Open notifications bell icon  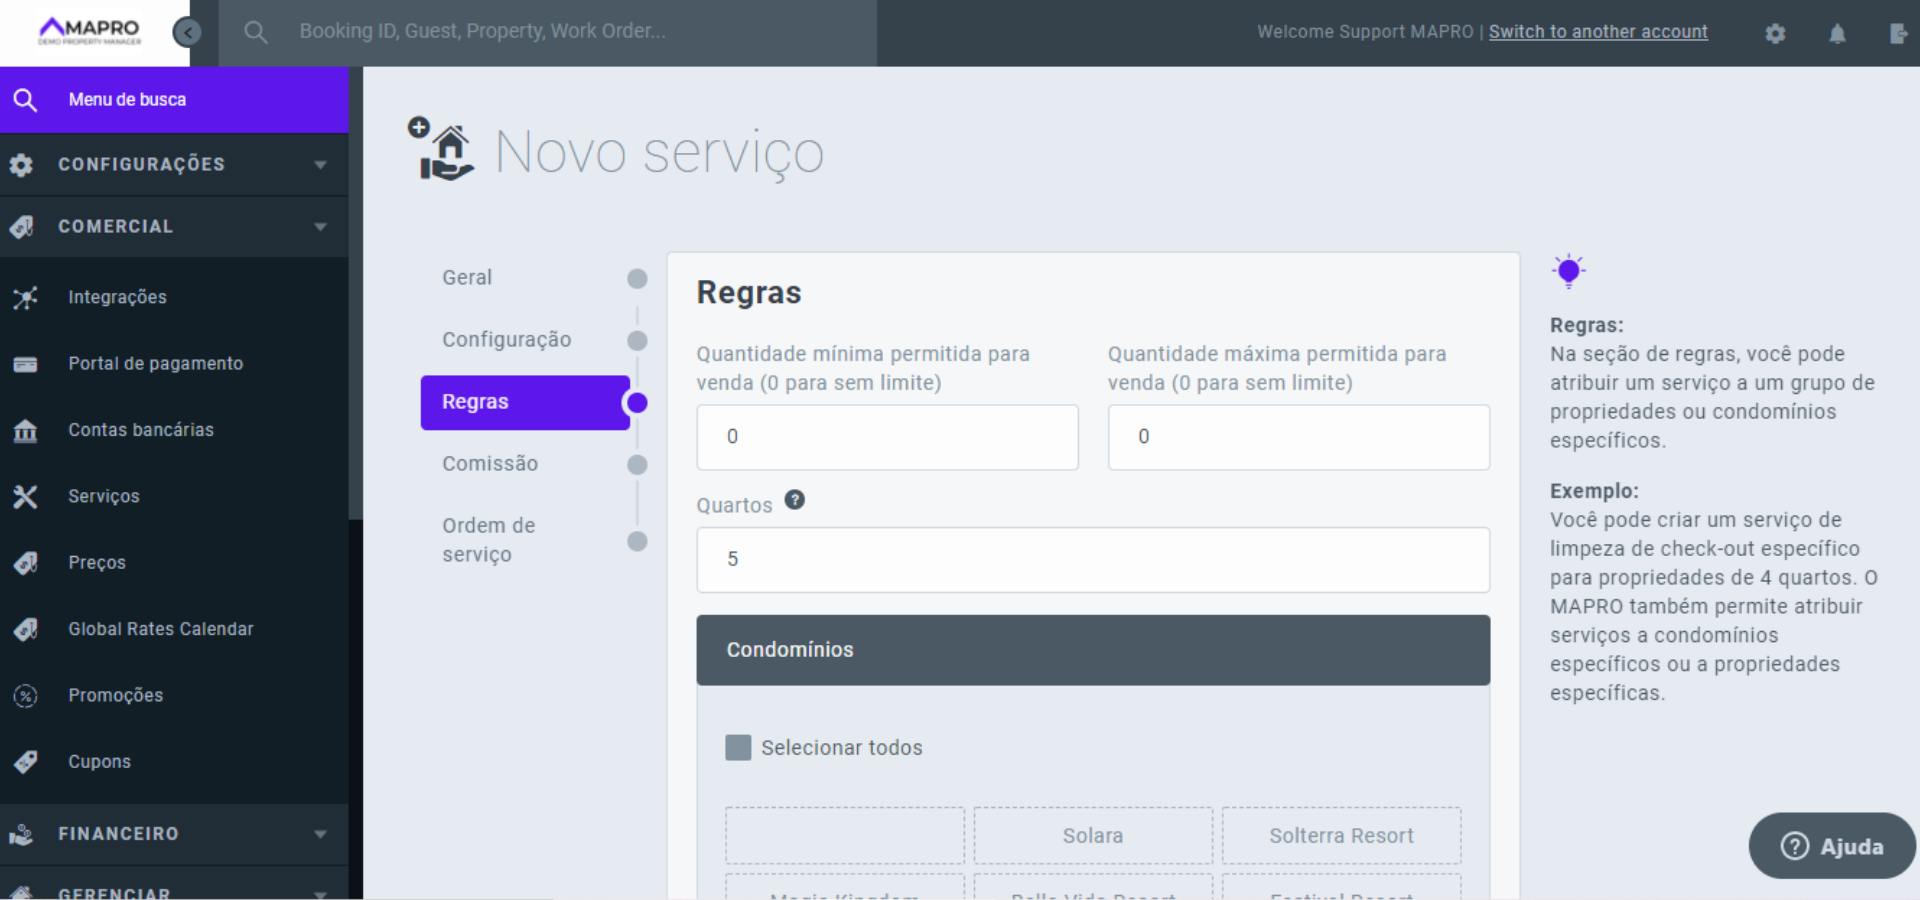pyautogui.click(x=1837, y=33)
